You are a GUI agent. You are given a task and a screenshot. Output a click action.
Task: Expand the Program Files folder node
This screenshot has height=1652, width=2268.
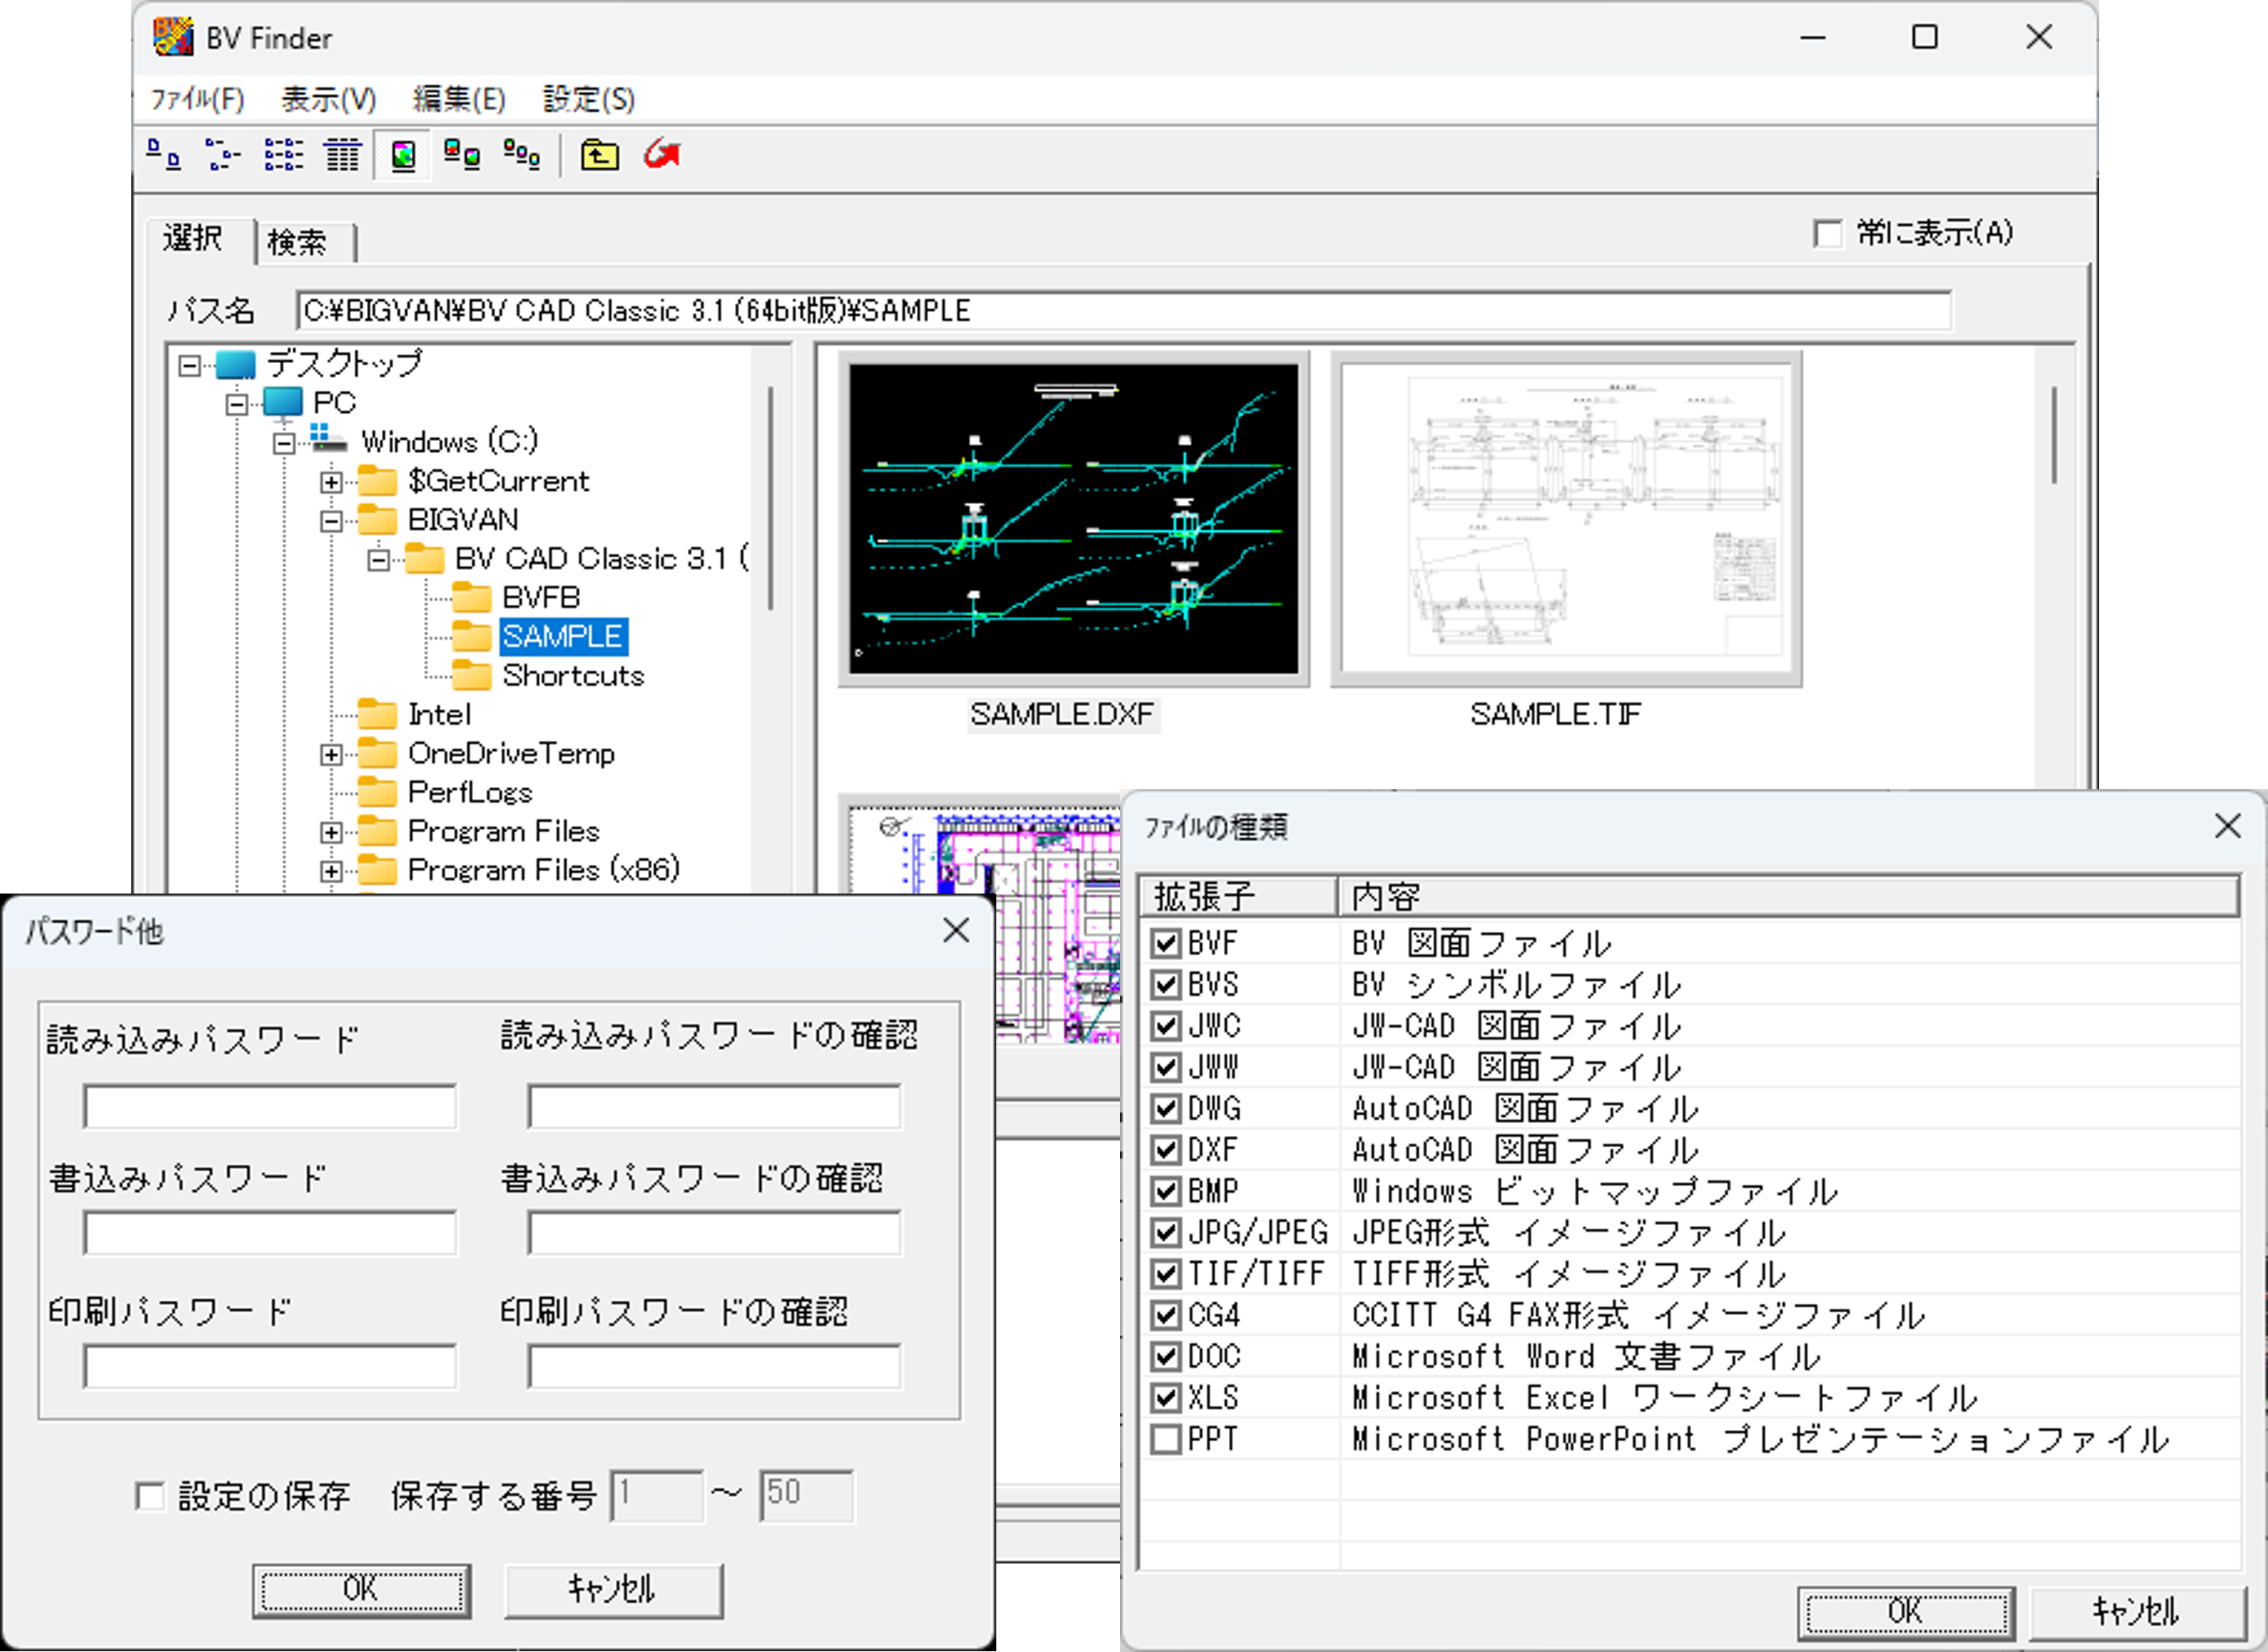[x=331, y=832]
